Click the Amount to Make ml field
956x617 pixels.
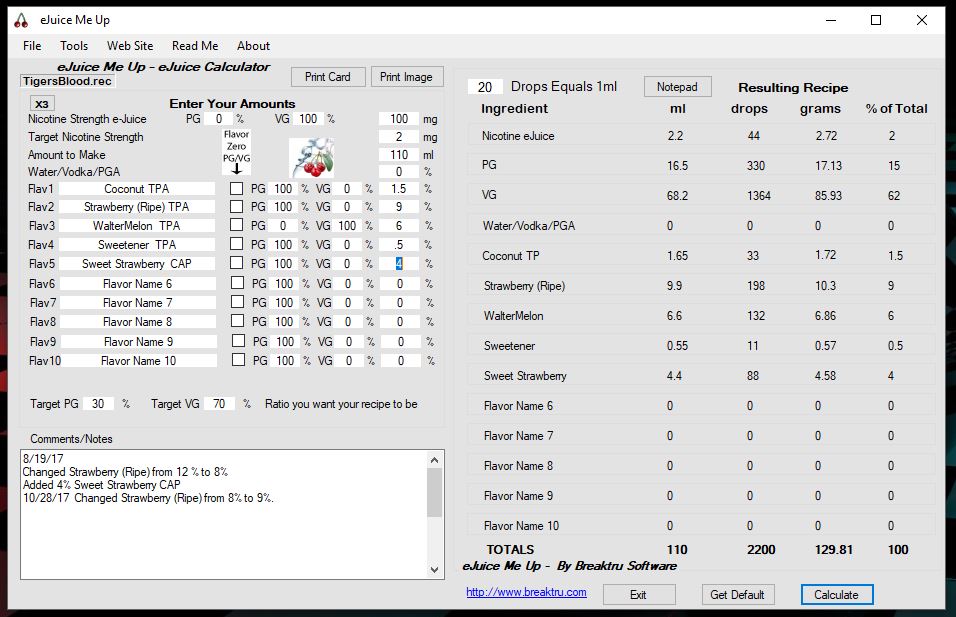pyautogui.click(x=399, y=155)
